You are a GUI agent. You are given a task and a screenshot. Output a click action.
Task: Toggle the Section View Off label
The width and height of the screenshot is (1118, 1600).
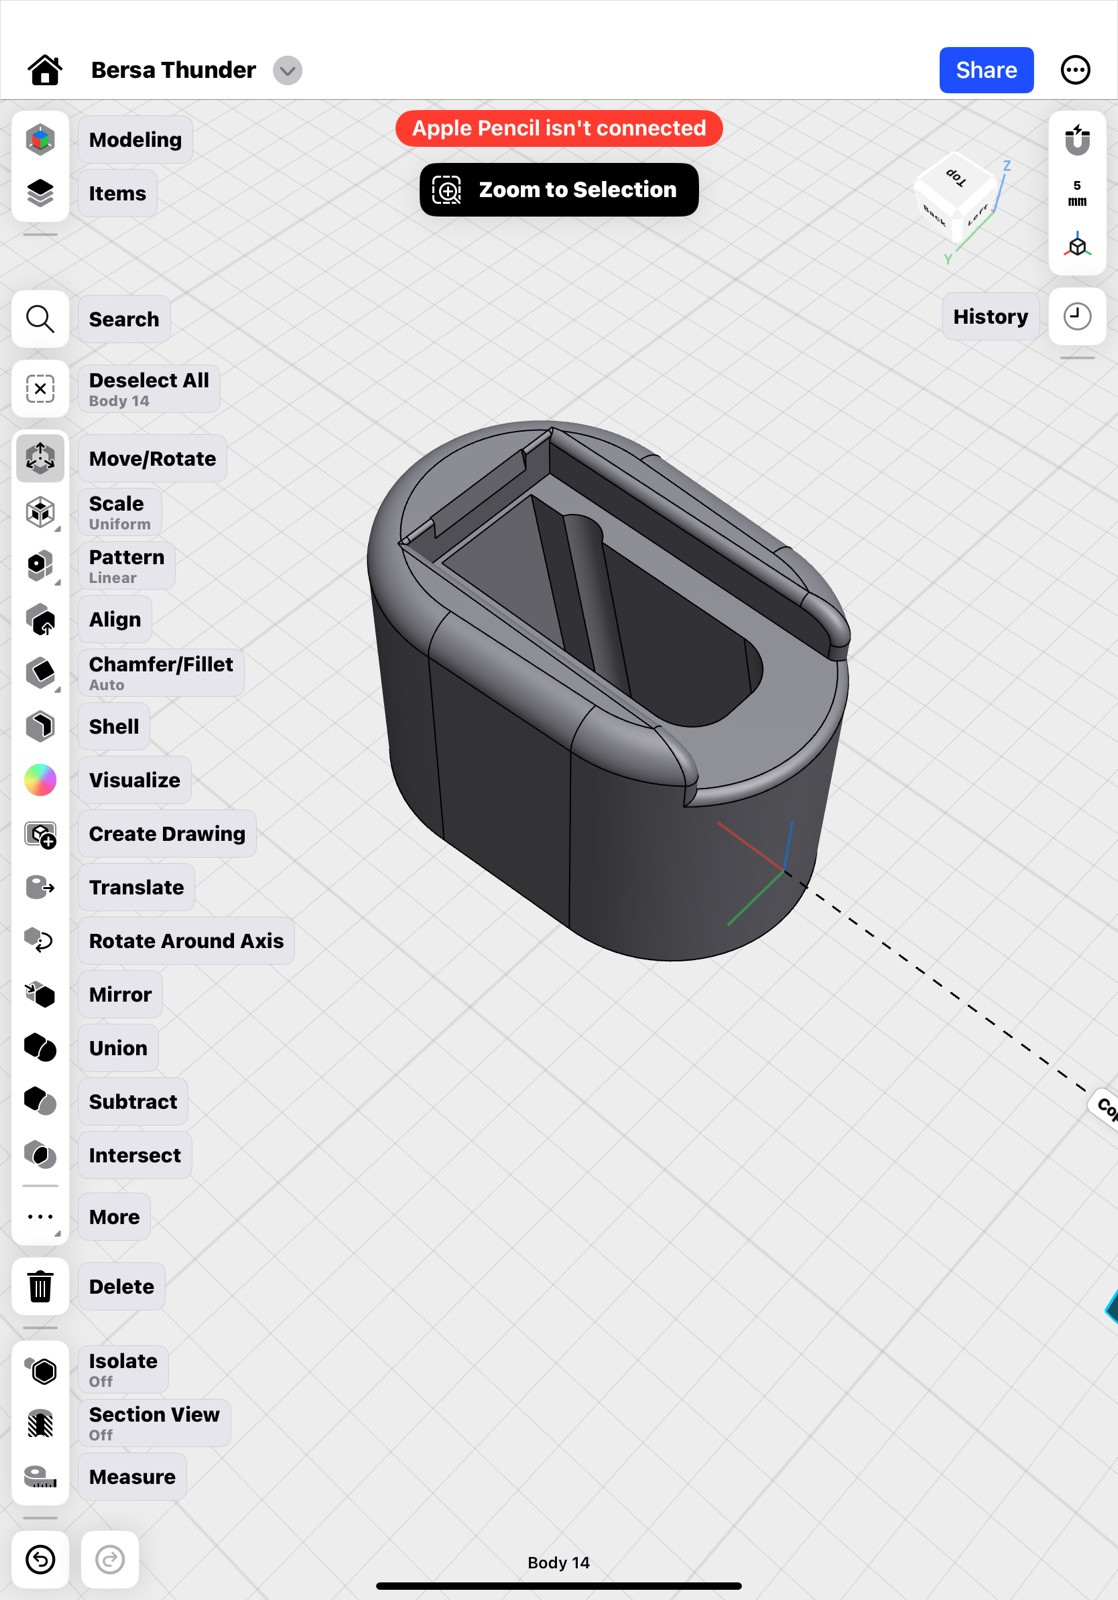click(x=154, y=1424)
